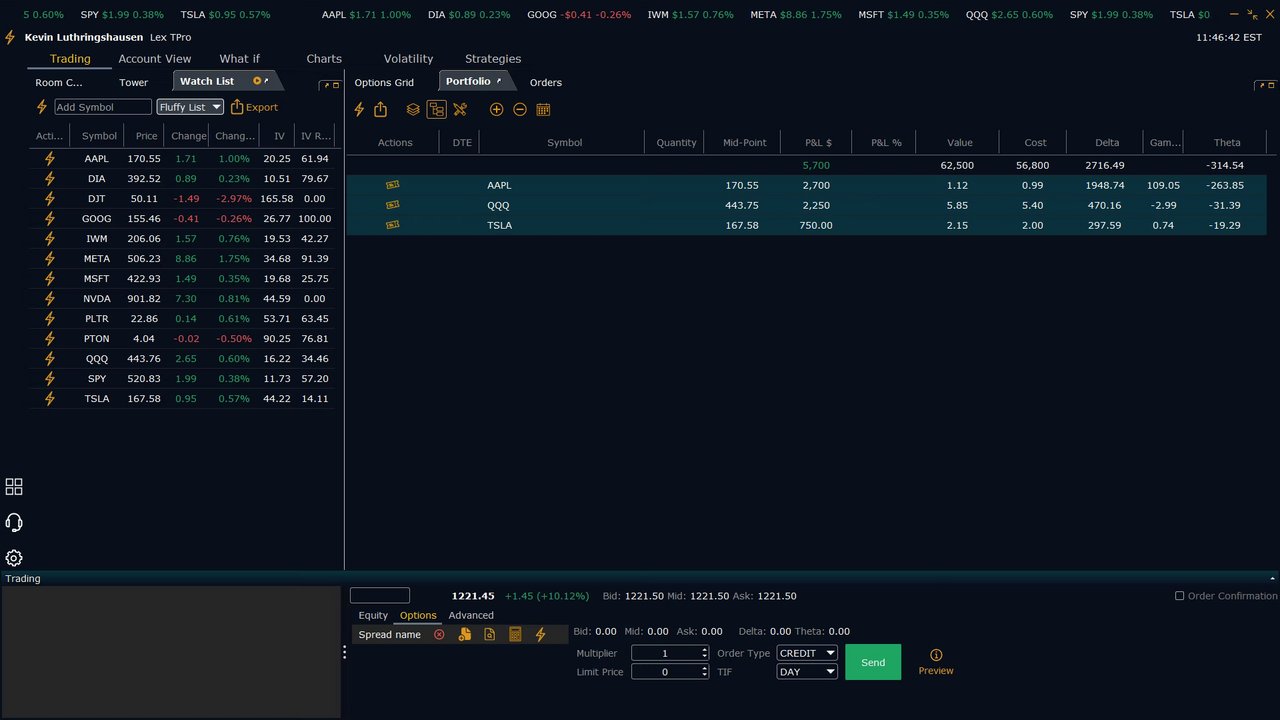The image size is (1280, 720).
Task: Click the red remove icon beside Spread name
Action: (439, 634)
